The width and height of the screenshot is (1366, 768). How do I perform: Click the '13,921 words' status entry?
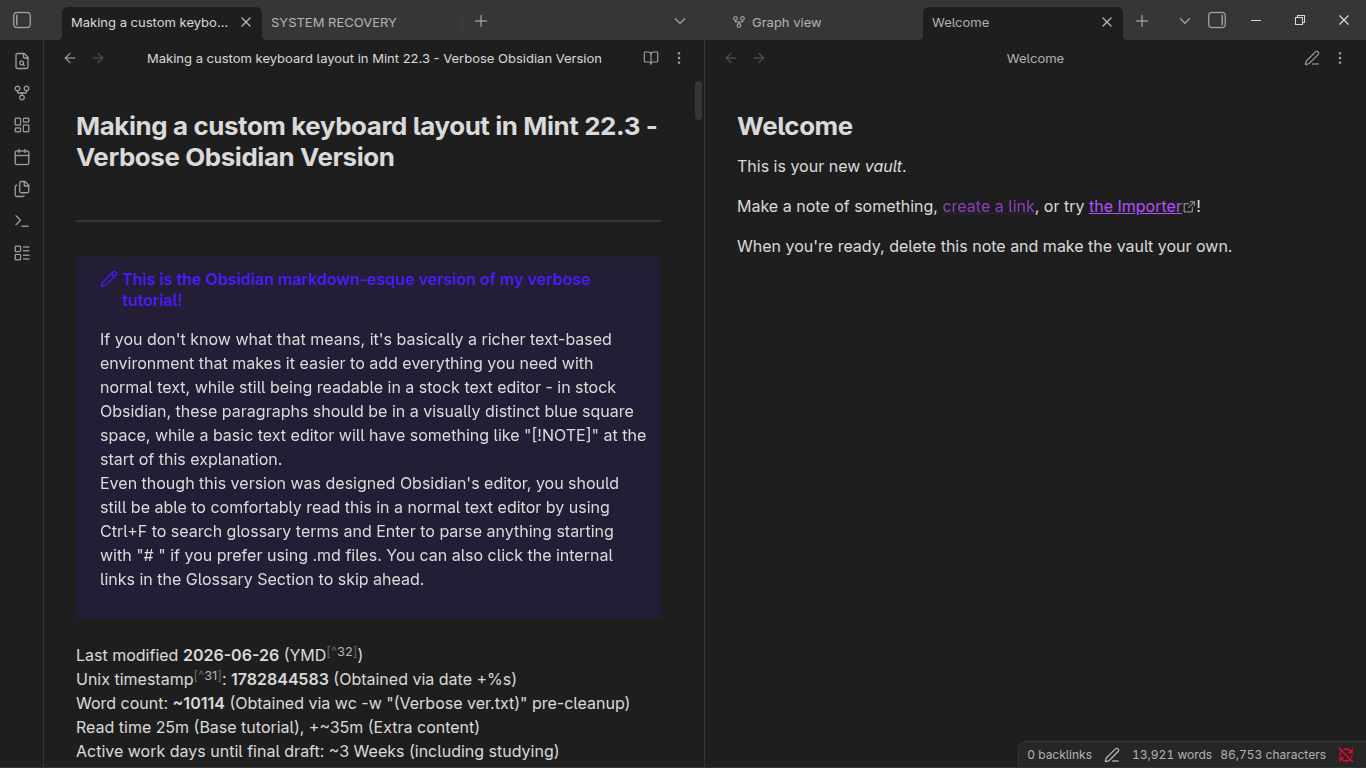pyautogui.click(x=1171, y=755)
